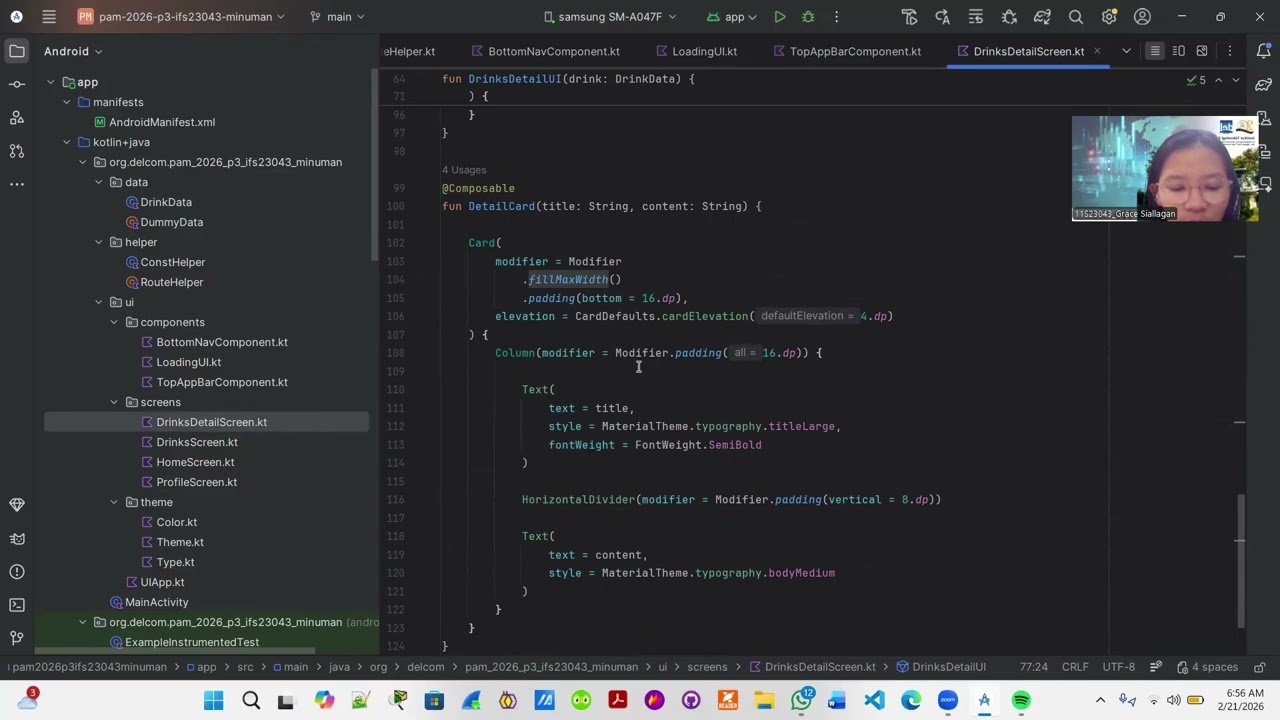The width and height of the screenshot is (1280, 720).
Task: Click screens breadcrumb in navigation bar
Action: [707, 667]
